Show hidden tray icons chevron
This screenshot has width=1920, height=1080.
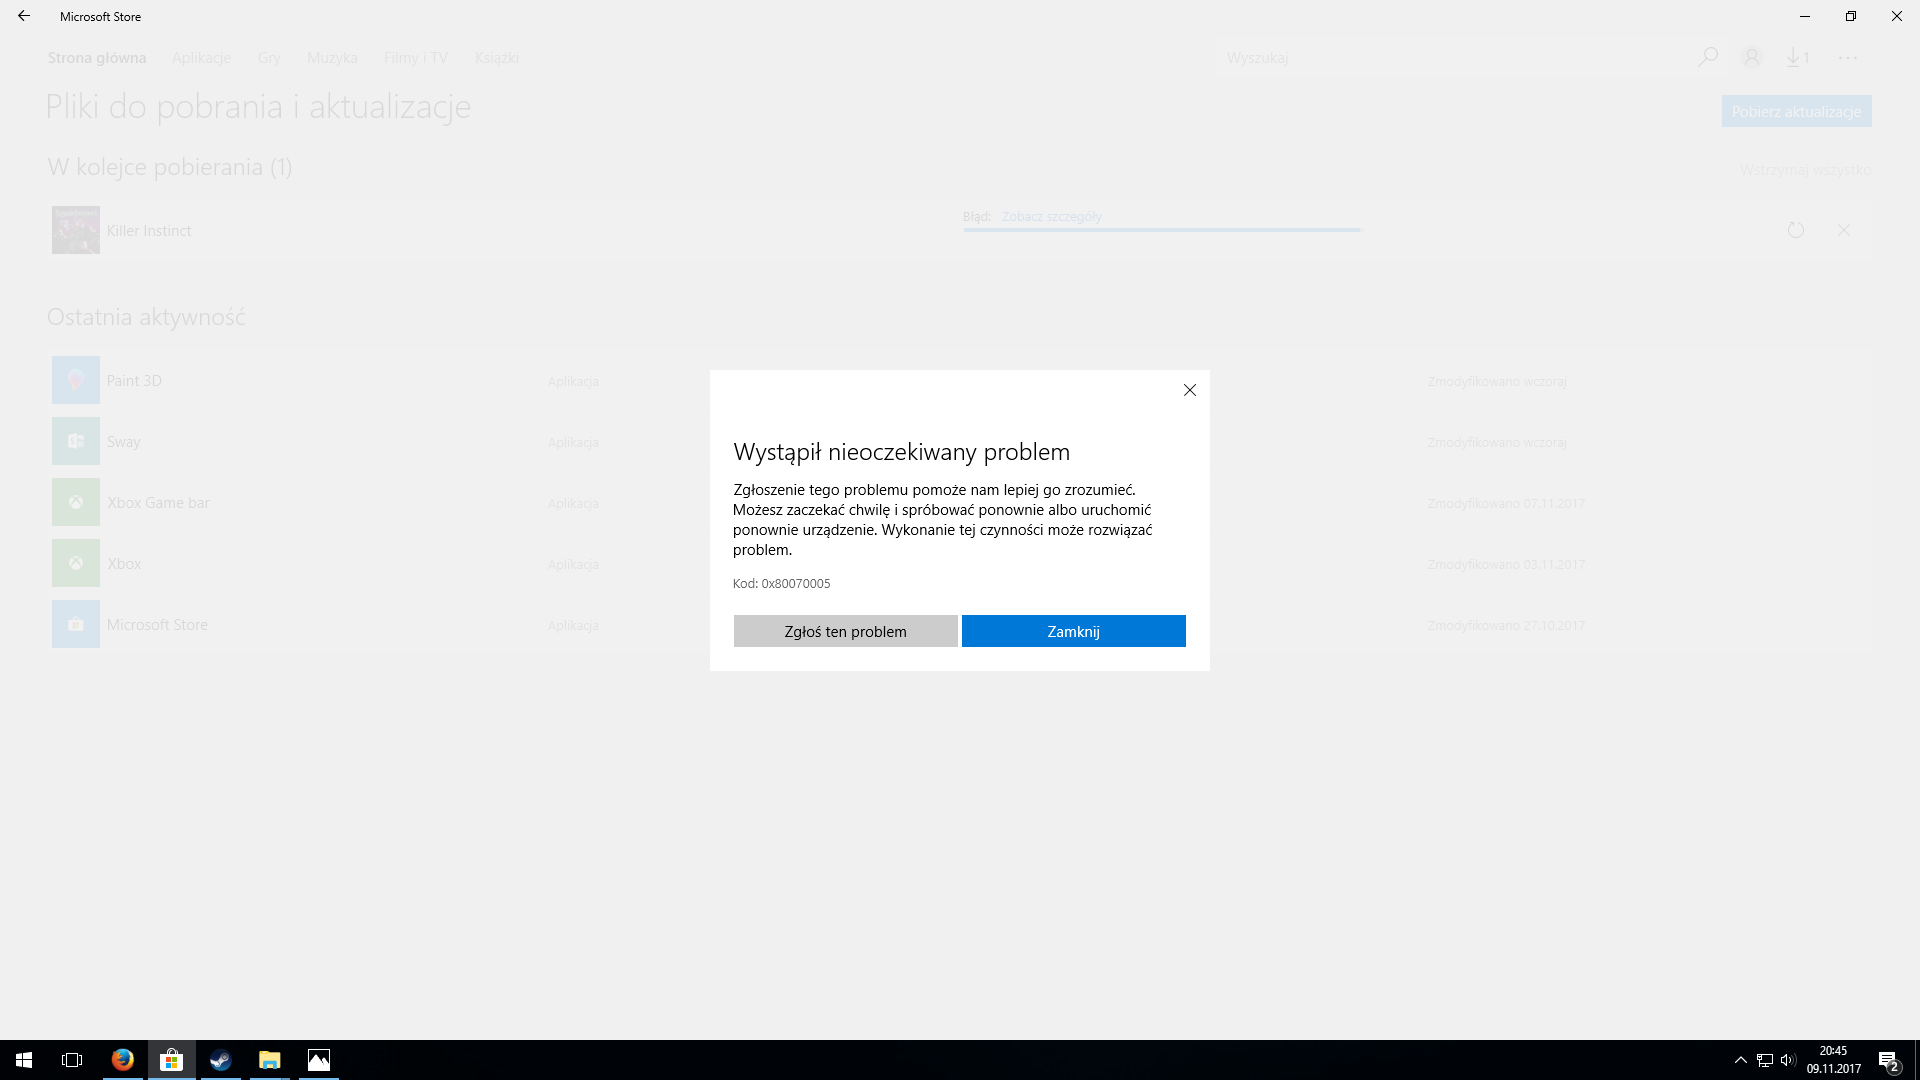pos(1740,1060)
